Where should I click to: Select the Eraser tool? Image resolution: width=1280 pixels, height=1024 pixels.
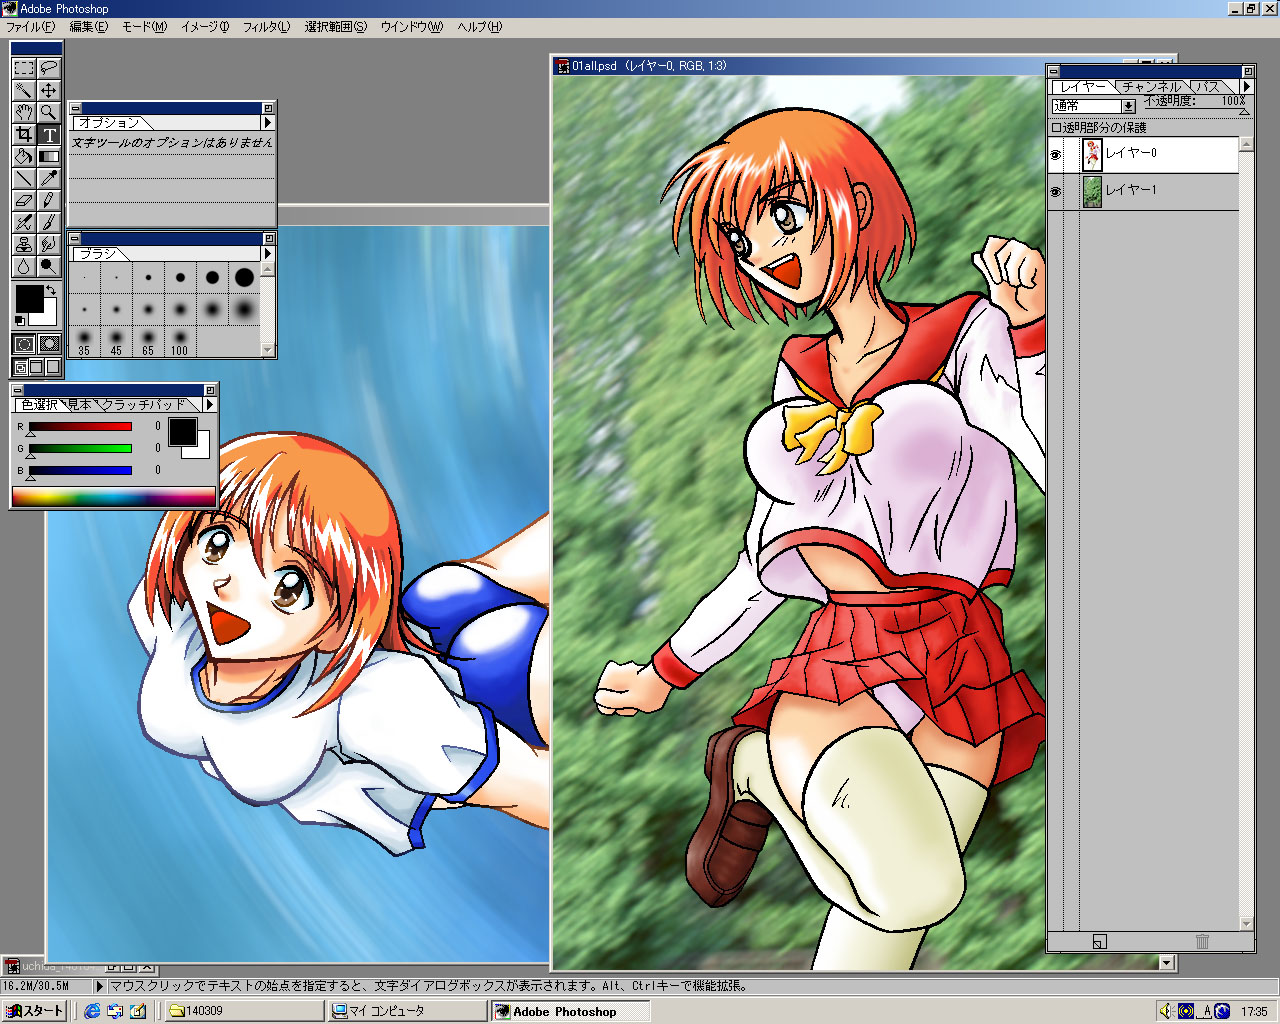[x=24, y=200]
